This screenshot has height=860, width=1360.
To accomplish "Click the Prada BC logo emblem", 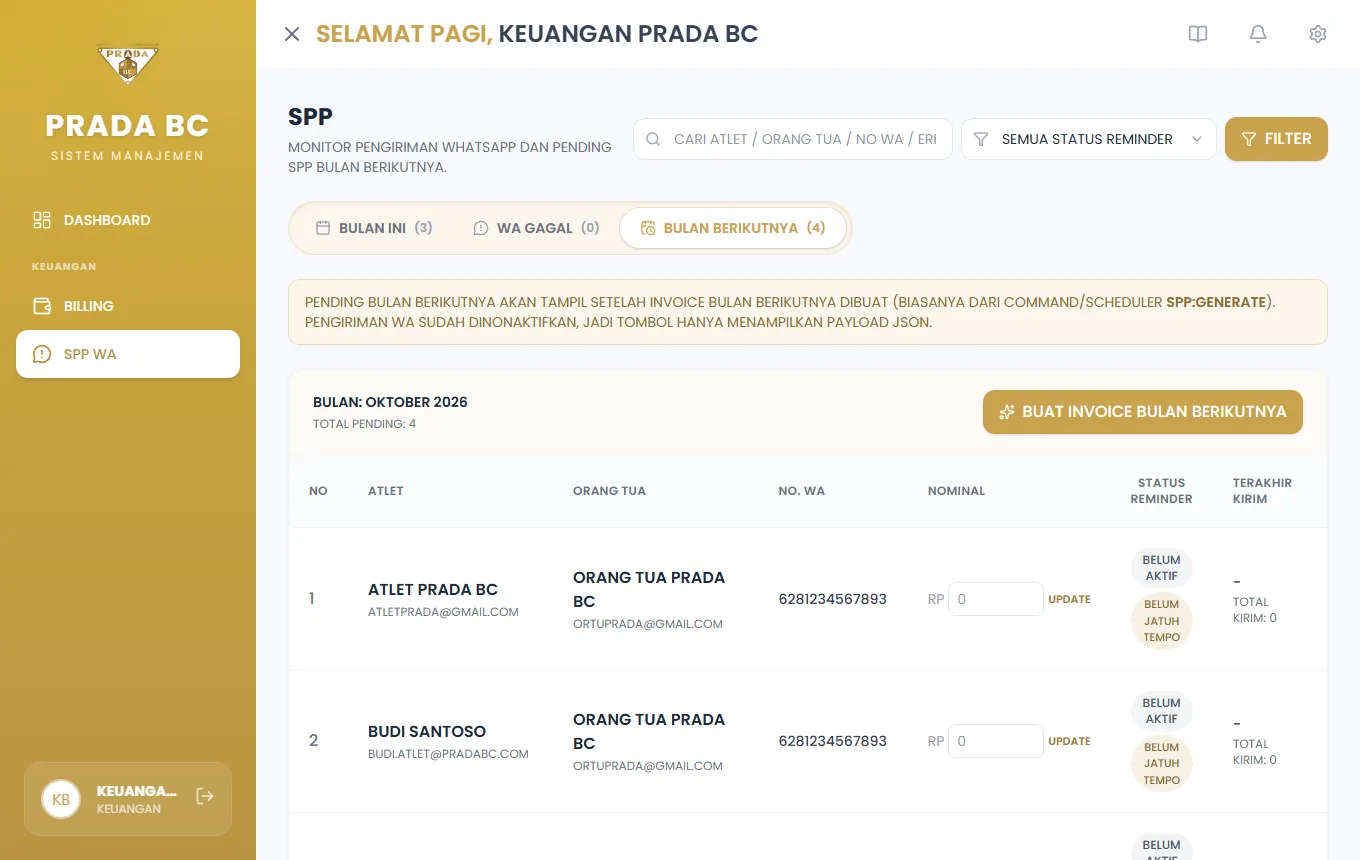I will [x=127, y=65].
